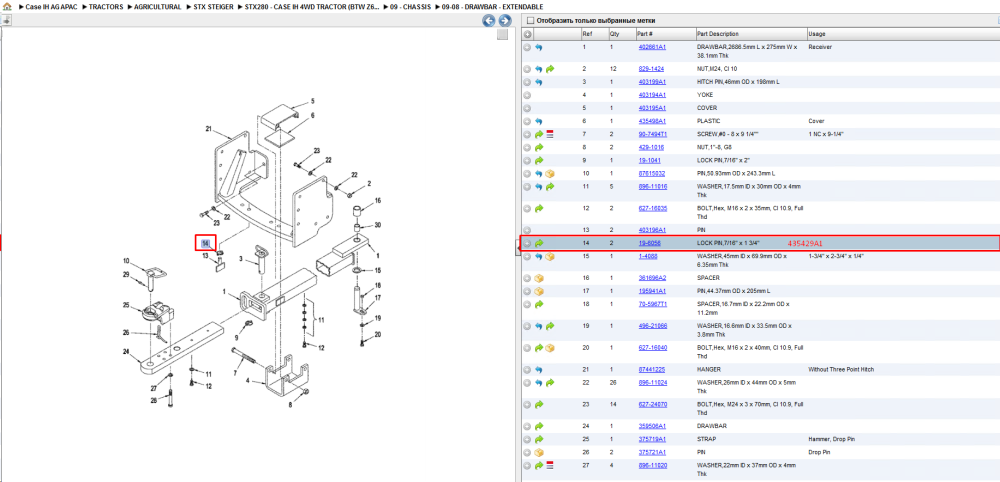The width and height of the screenshot is (1000, 482).
Task: Toggle the round select button for row 4 YOKE
Action: pos(527,95)
